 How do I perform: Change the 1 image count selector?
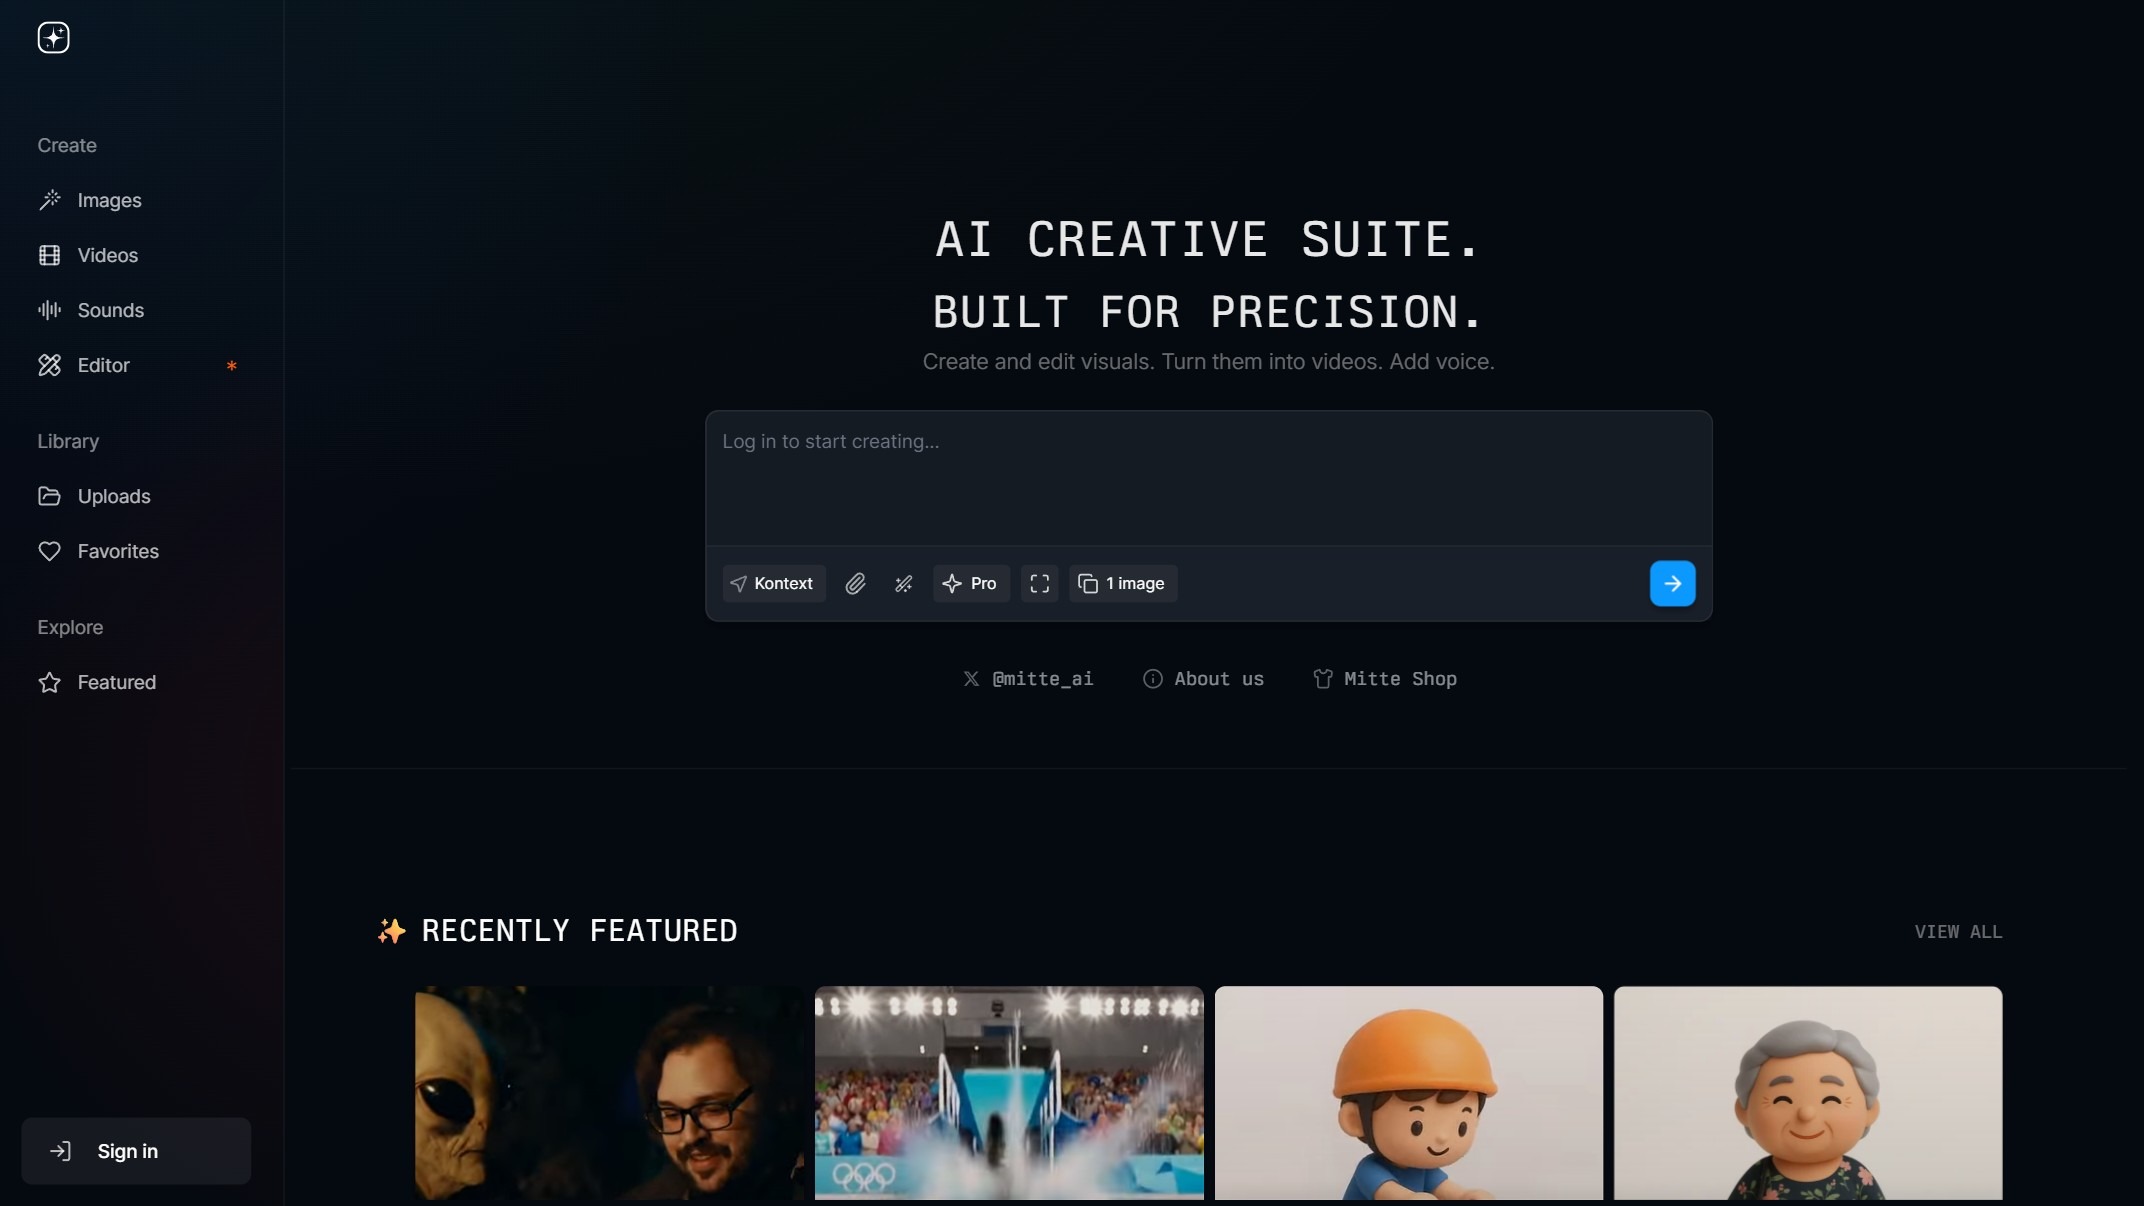[x=1122, y=584]
